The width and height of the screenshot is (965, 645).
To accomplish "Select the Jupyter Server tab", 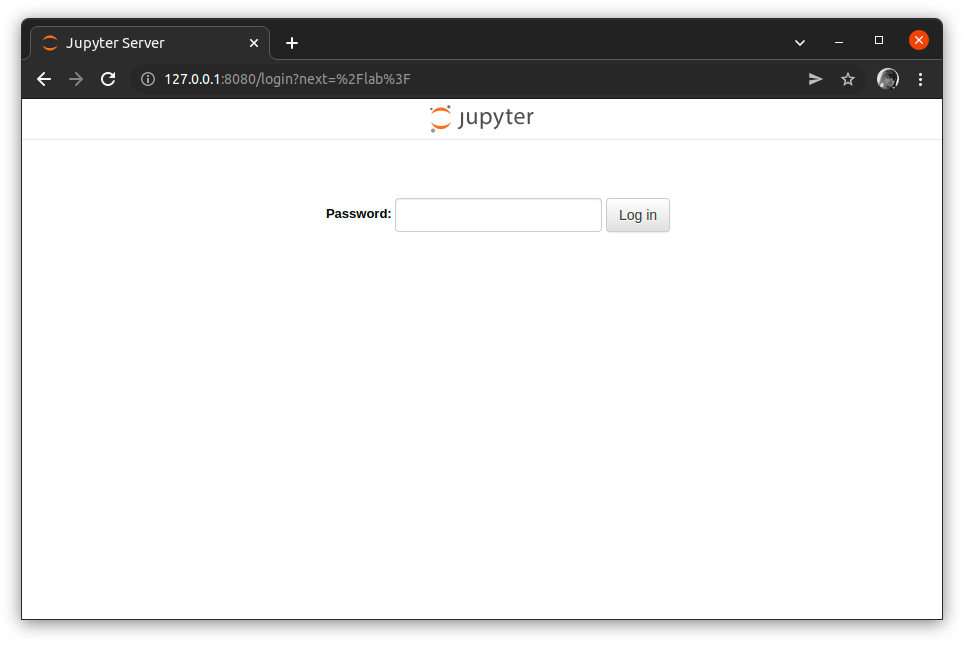I will [150, 43].
